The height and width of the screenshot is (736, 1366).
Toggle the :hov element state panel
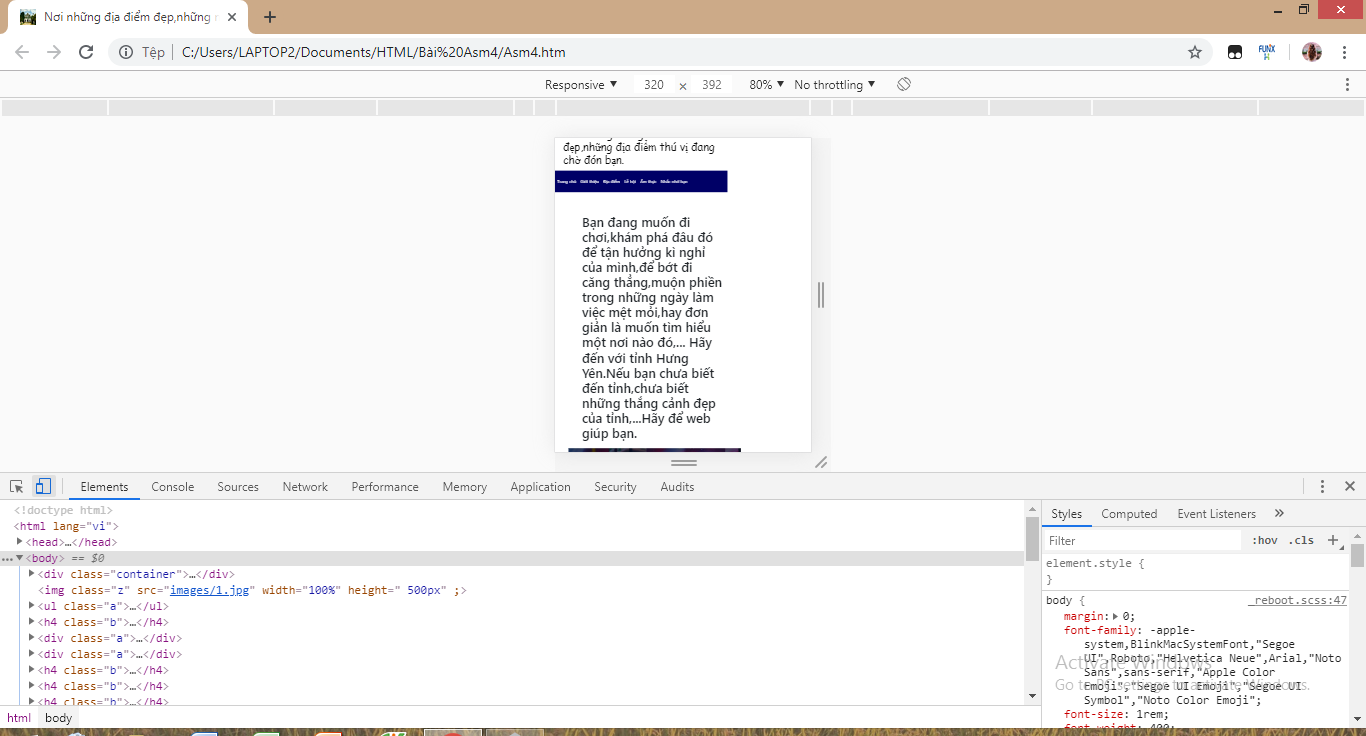(1265, 540)
